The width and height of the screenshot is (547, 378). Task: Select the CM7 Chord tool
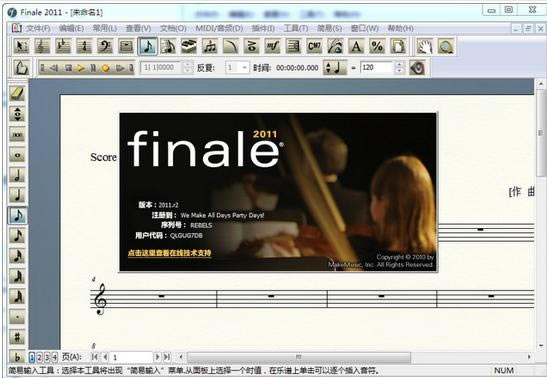click(x=315, y=46)
